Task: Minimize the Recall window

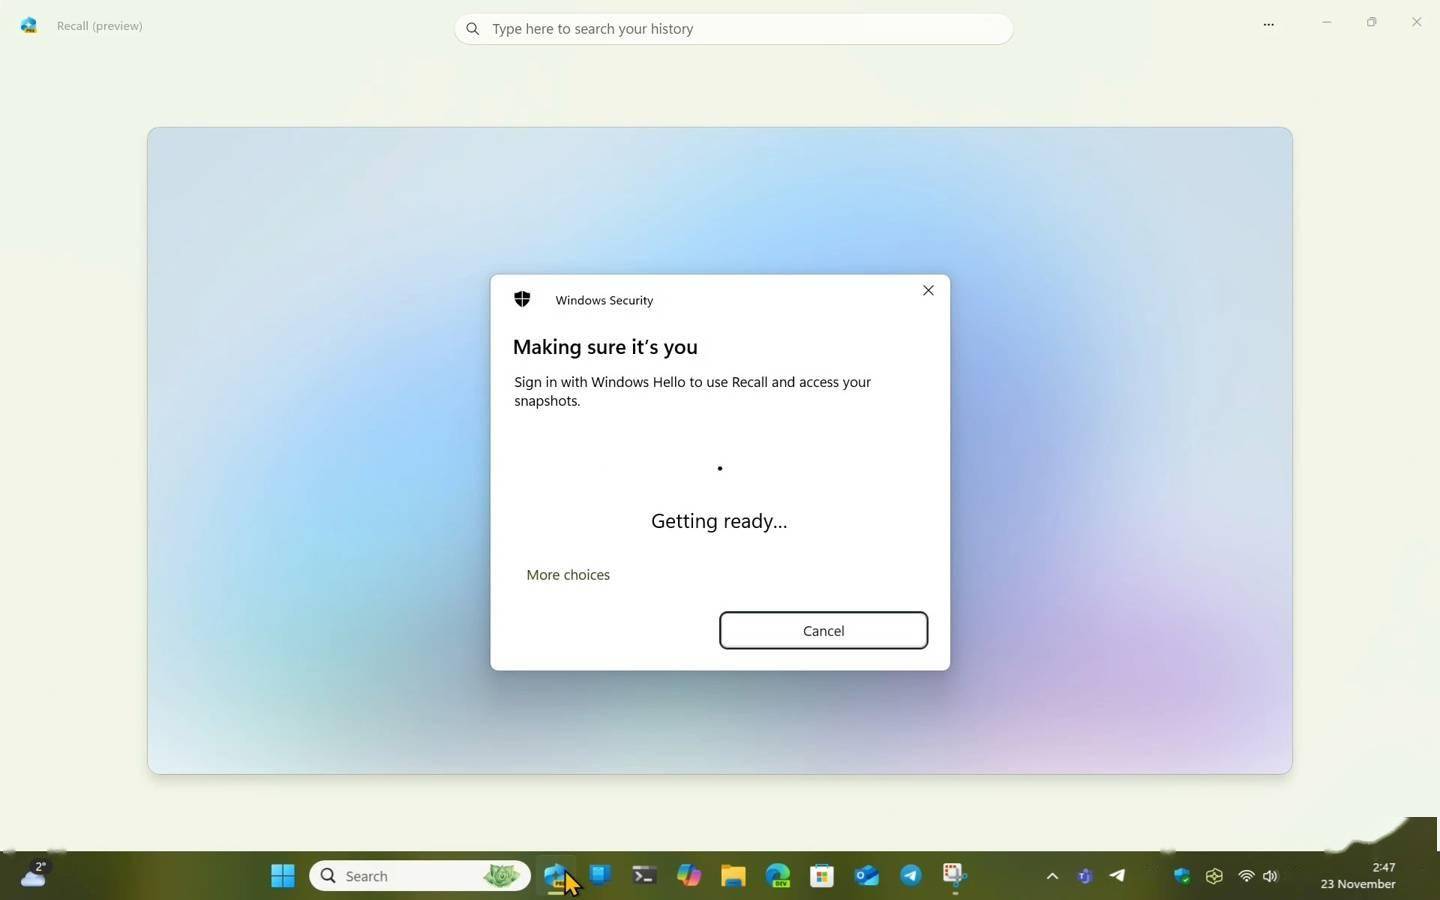Action: [1326, 22]
